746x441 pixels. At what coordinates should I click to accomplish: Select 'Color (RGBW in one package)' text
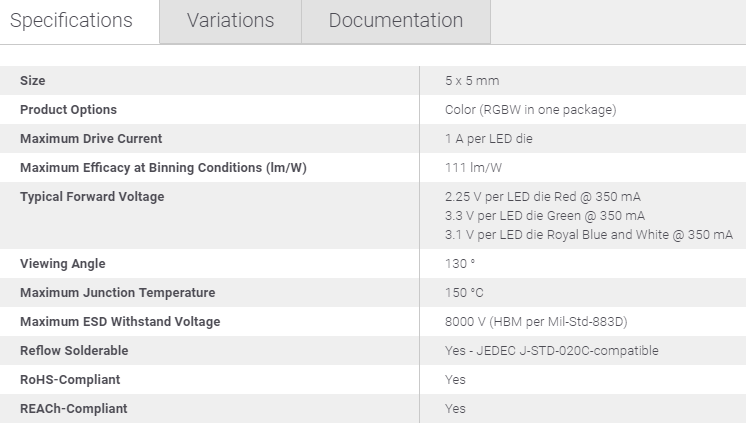[x=530, y=110]
